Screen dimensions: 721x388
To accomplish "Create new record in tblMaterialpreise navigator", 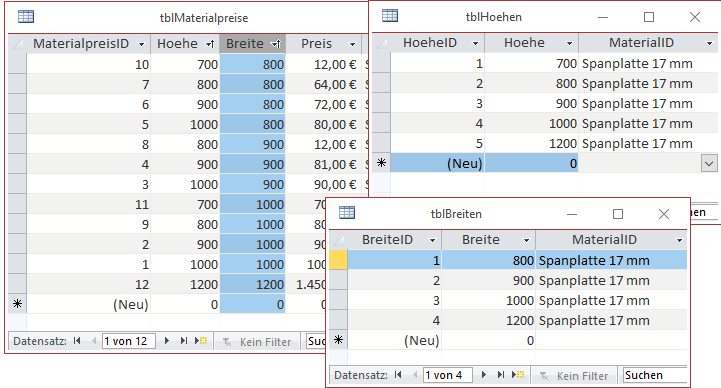I will (201, 341).
